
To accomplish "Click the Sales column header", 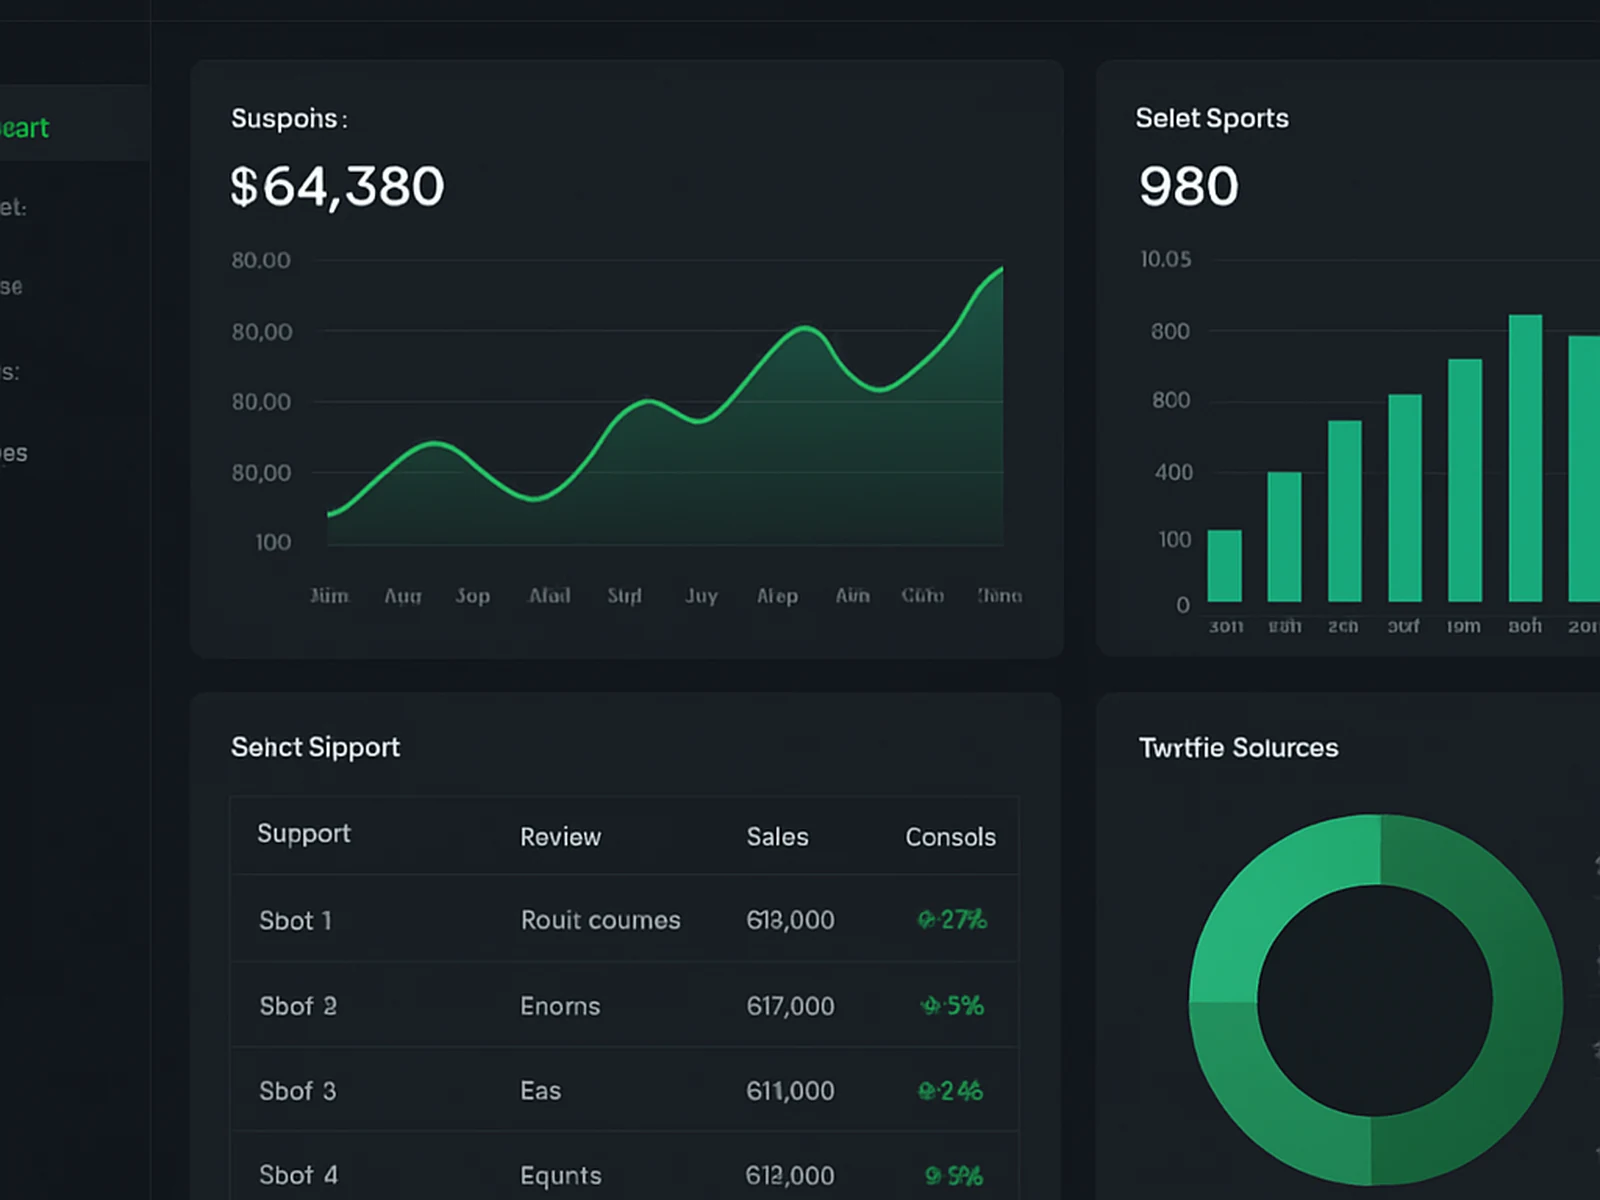I will pyautogui.click(x=777, y=837).
